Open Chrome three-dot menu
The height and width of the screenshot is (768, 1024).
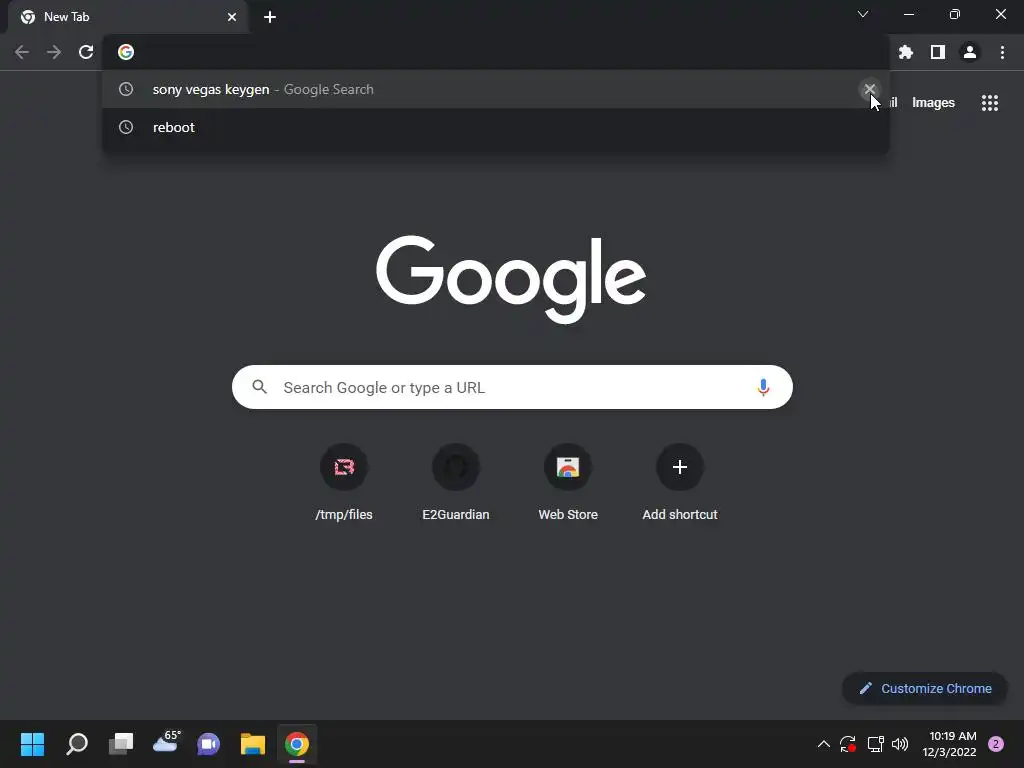pos(1002,52)
